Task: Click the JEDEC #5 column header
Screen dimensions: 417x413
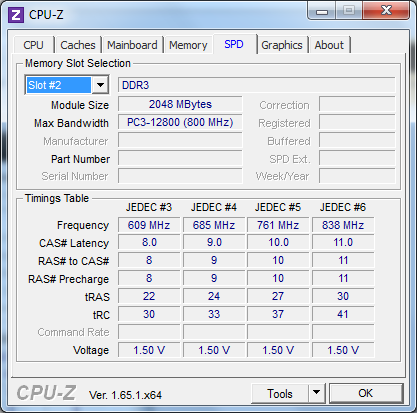Action: click(x=278, y=207)
